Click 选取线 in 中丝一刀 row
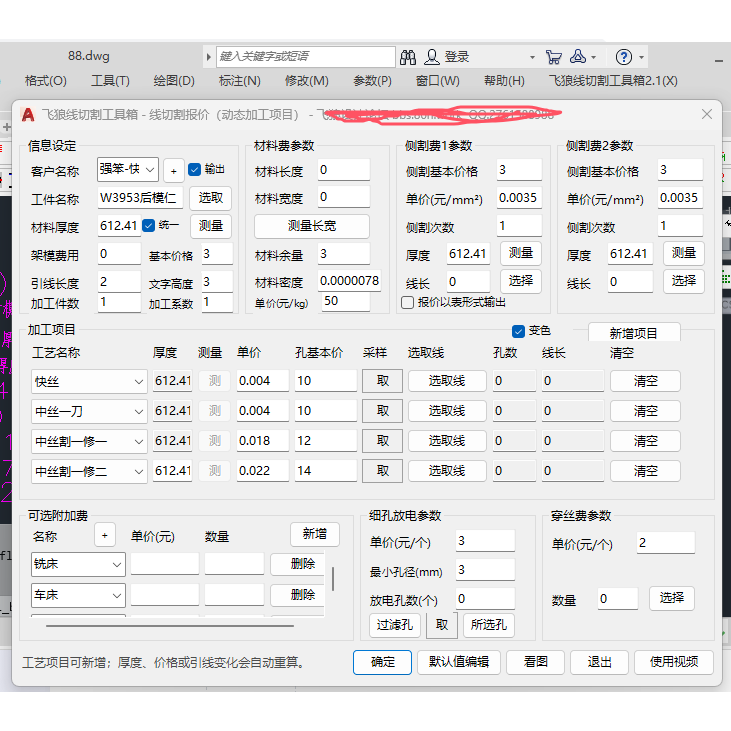 pos(447,411)
